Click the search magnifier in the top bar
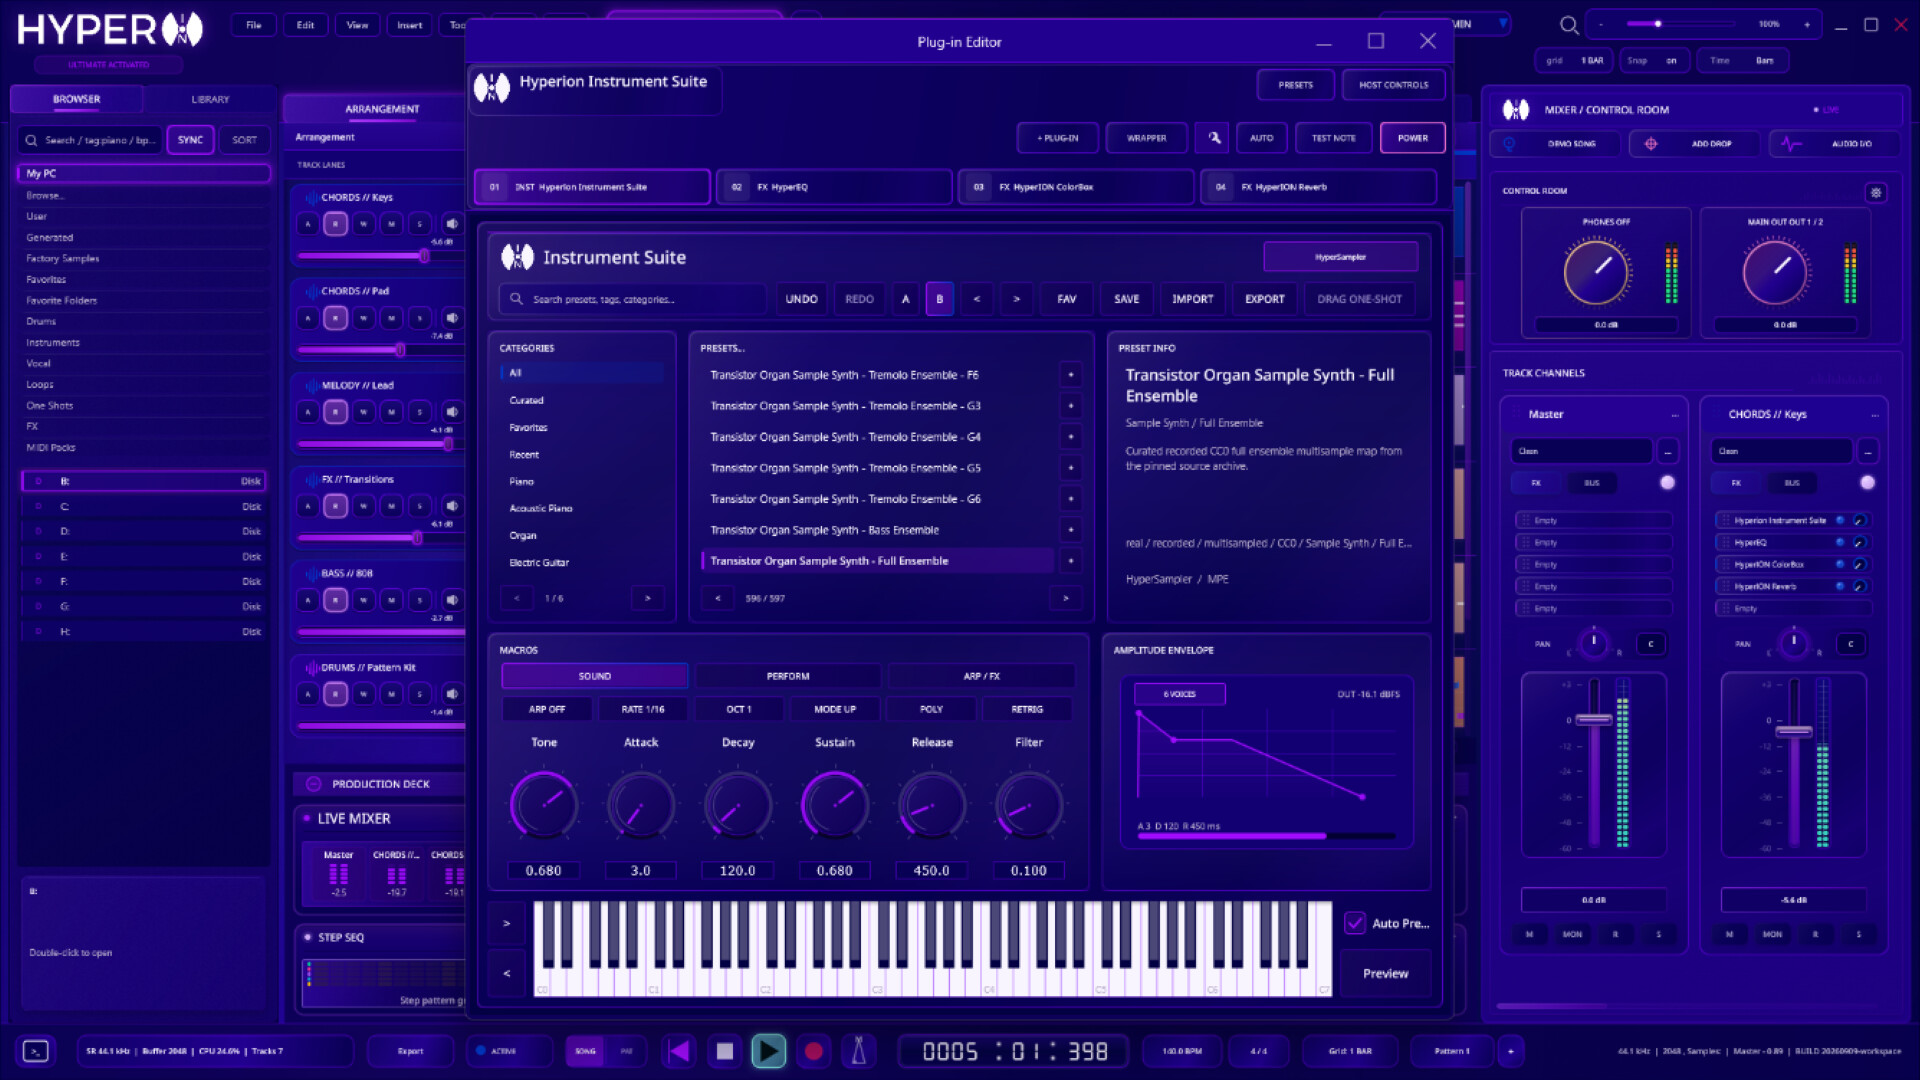The image size is (1920, 1080). click(1569, 25)
